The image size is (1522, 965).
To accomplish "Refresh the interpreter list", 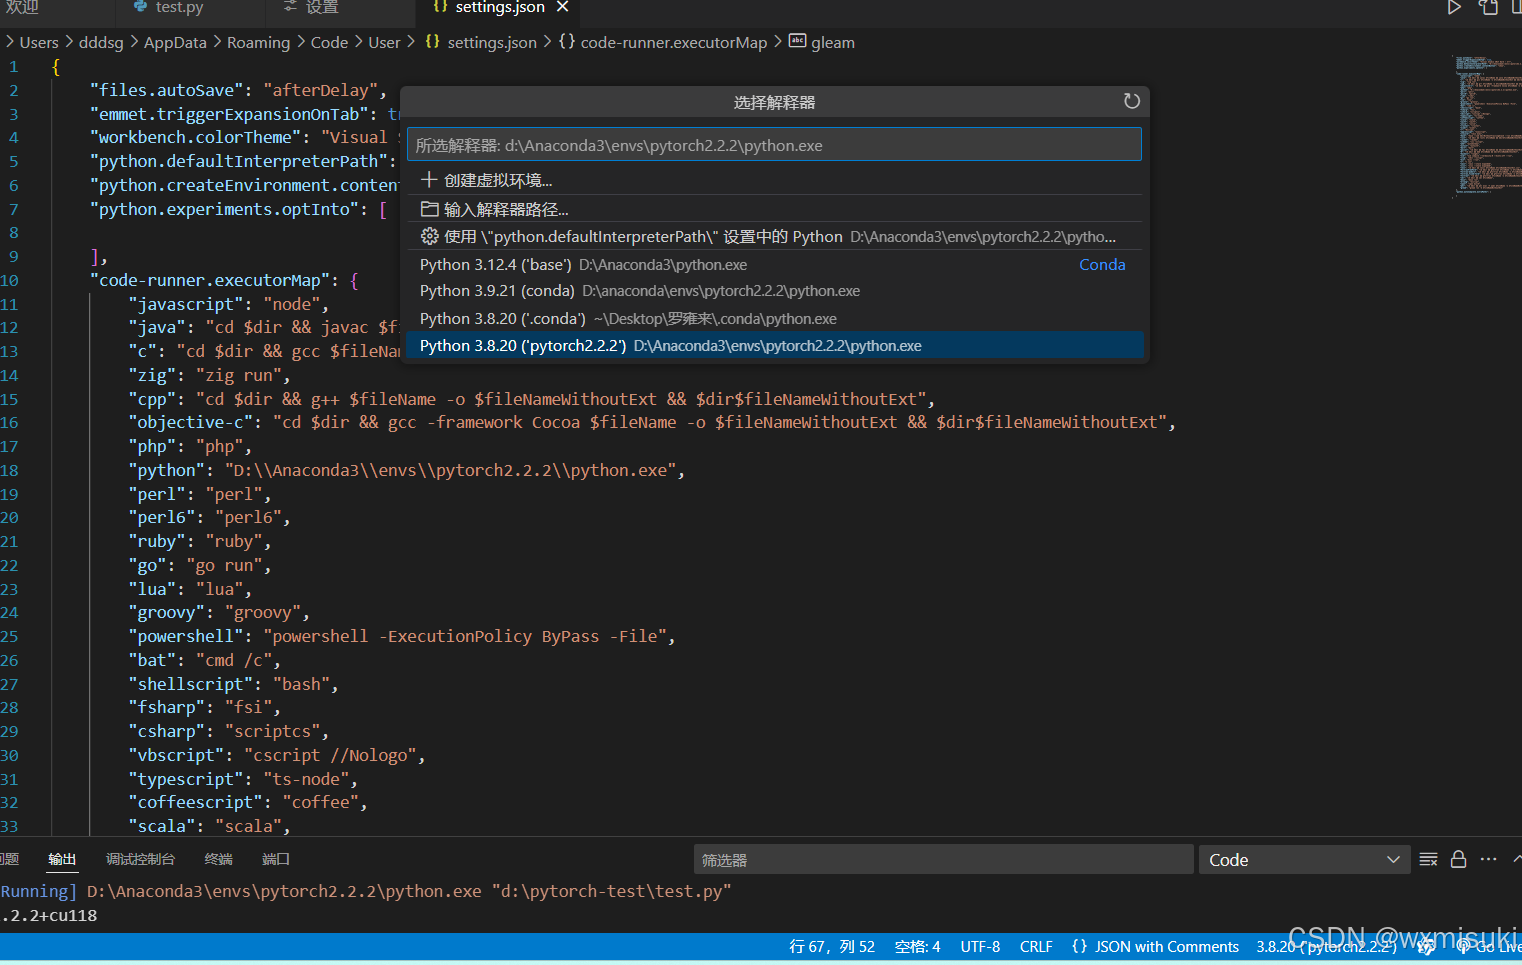I will point(1131,101).
